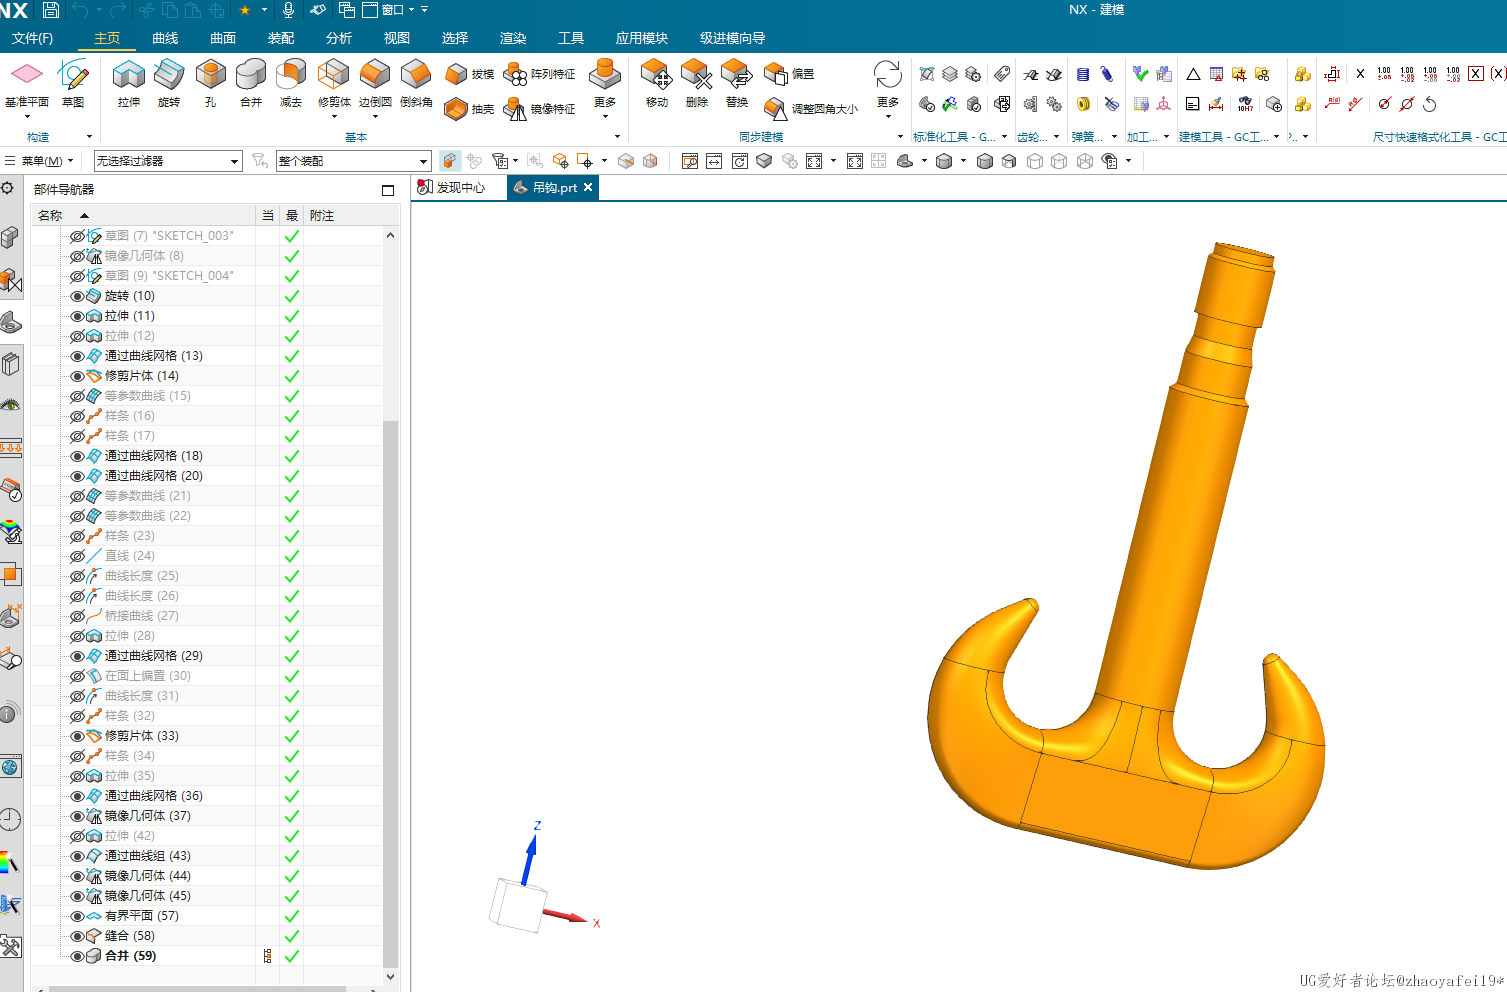Switch to the 装配 ribbon tab
Image resolution: width=1507 pixels, height=992 pixels.
click(x=281, y=38)
